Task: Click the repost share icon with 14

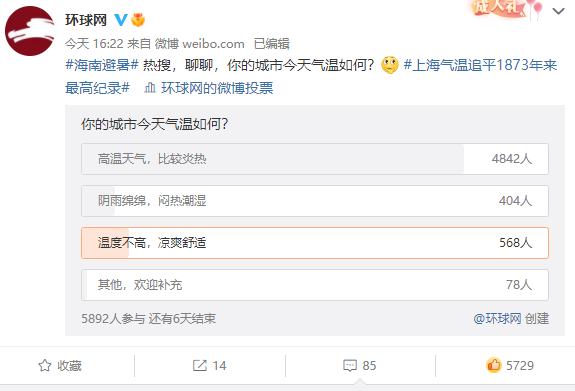Action: pyautogui.click(x=200, y=365)
